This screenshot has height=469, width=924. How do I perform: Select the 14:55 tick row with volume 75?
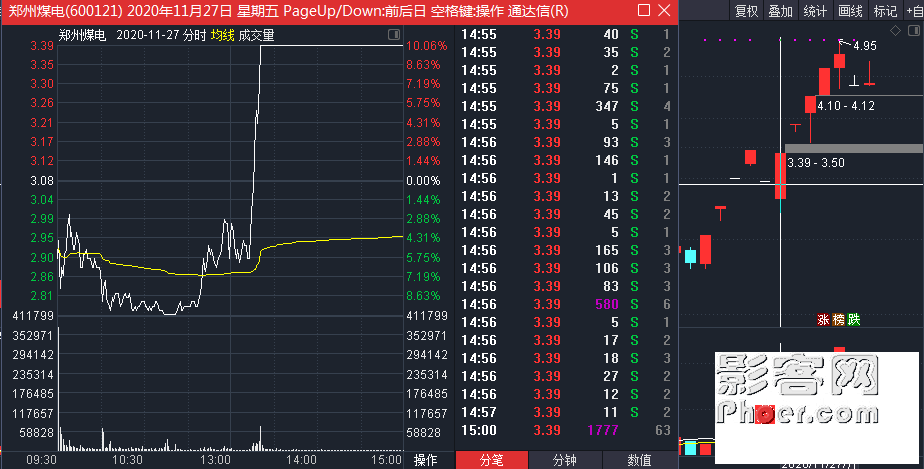tap(566, 88)
